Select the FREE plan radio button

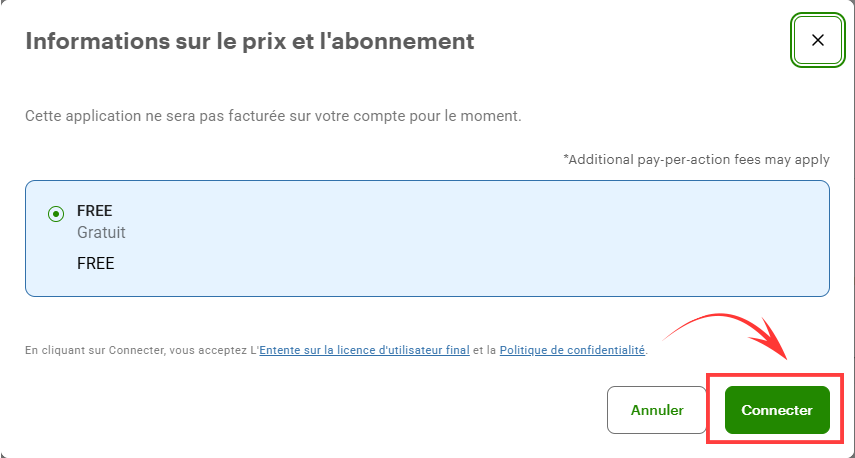click(55, 214)
